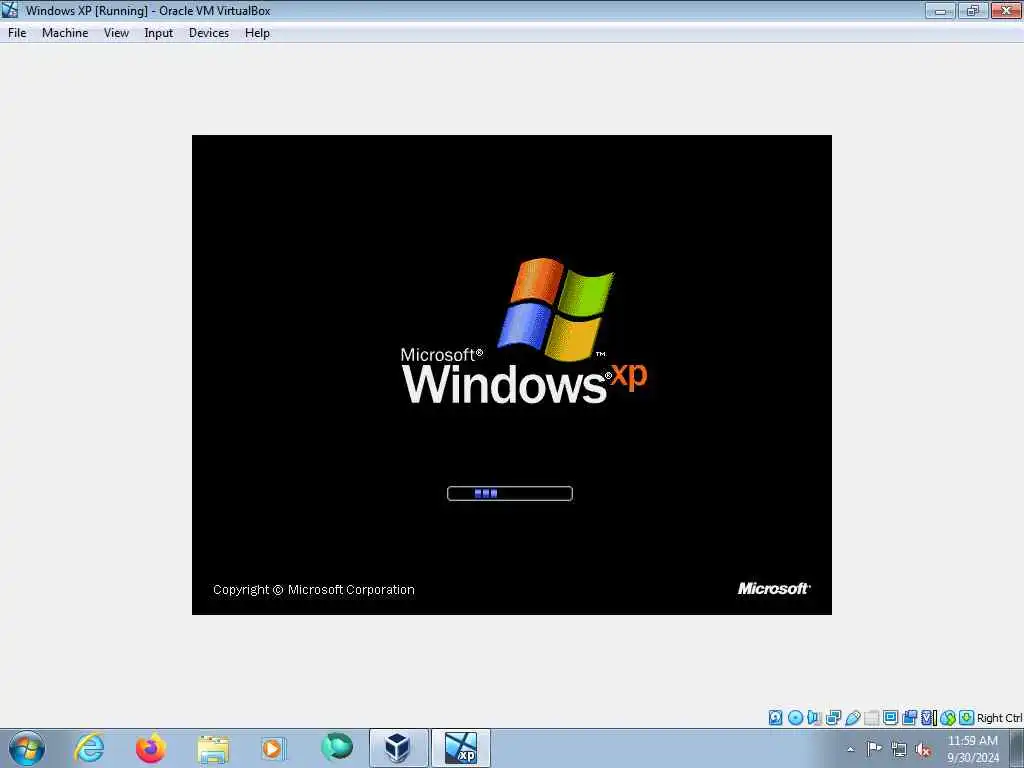Click the VirtualBox window title bar icon
This screenshot has width=1024, height=768.
(10, 10)
